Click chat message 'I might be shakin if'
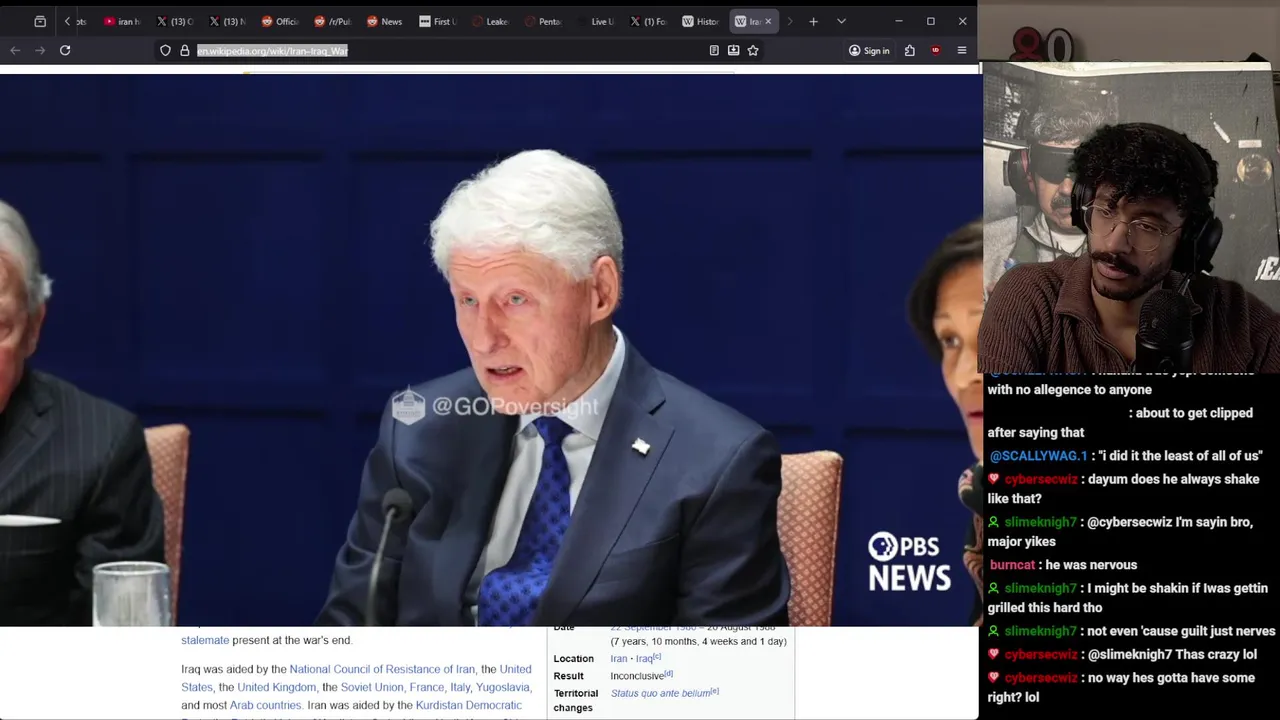The width and height of the screenshot is (1280, 720). pos(1128,598)
